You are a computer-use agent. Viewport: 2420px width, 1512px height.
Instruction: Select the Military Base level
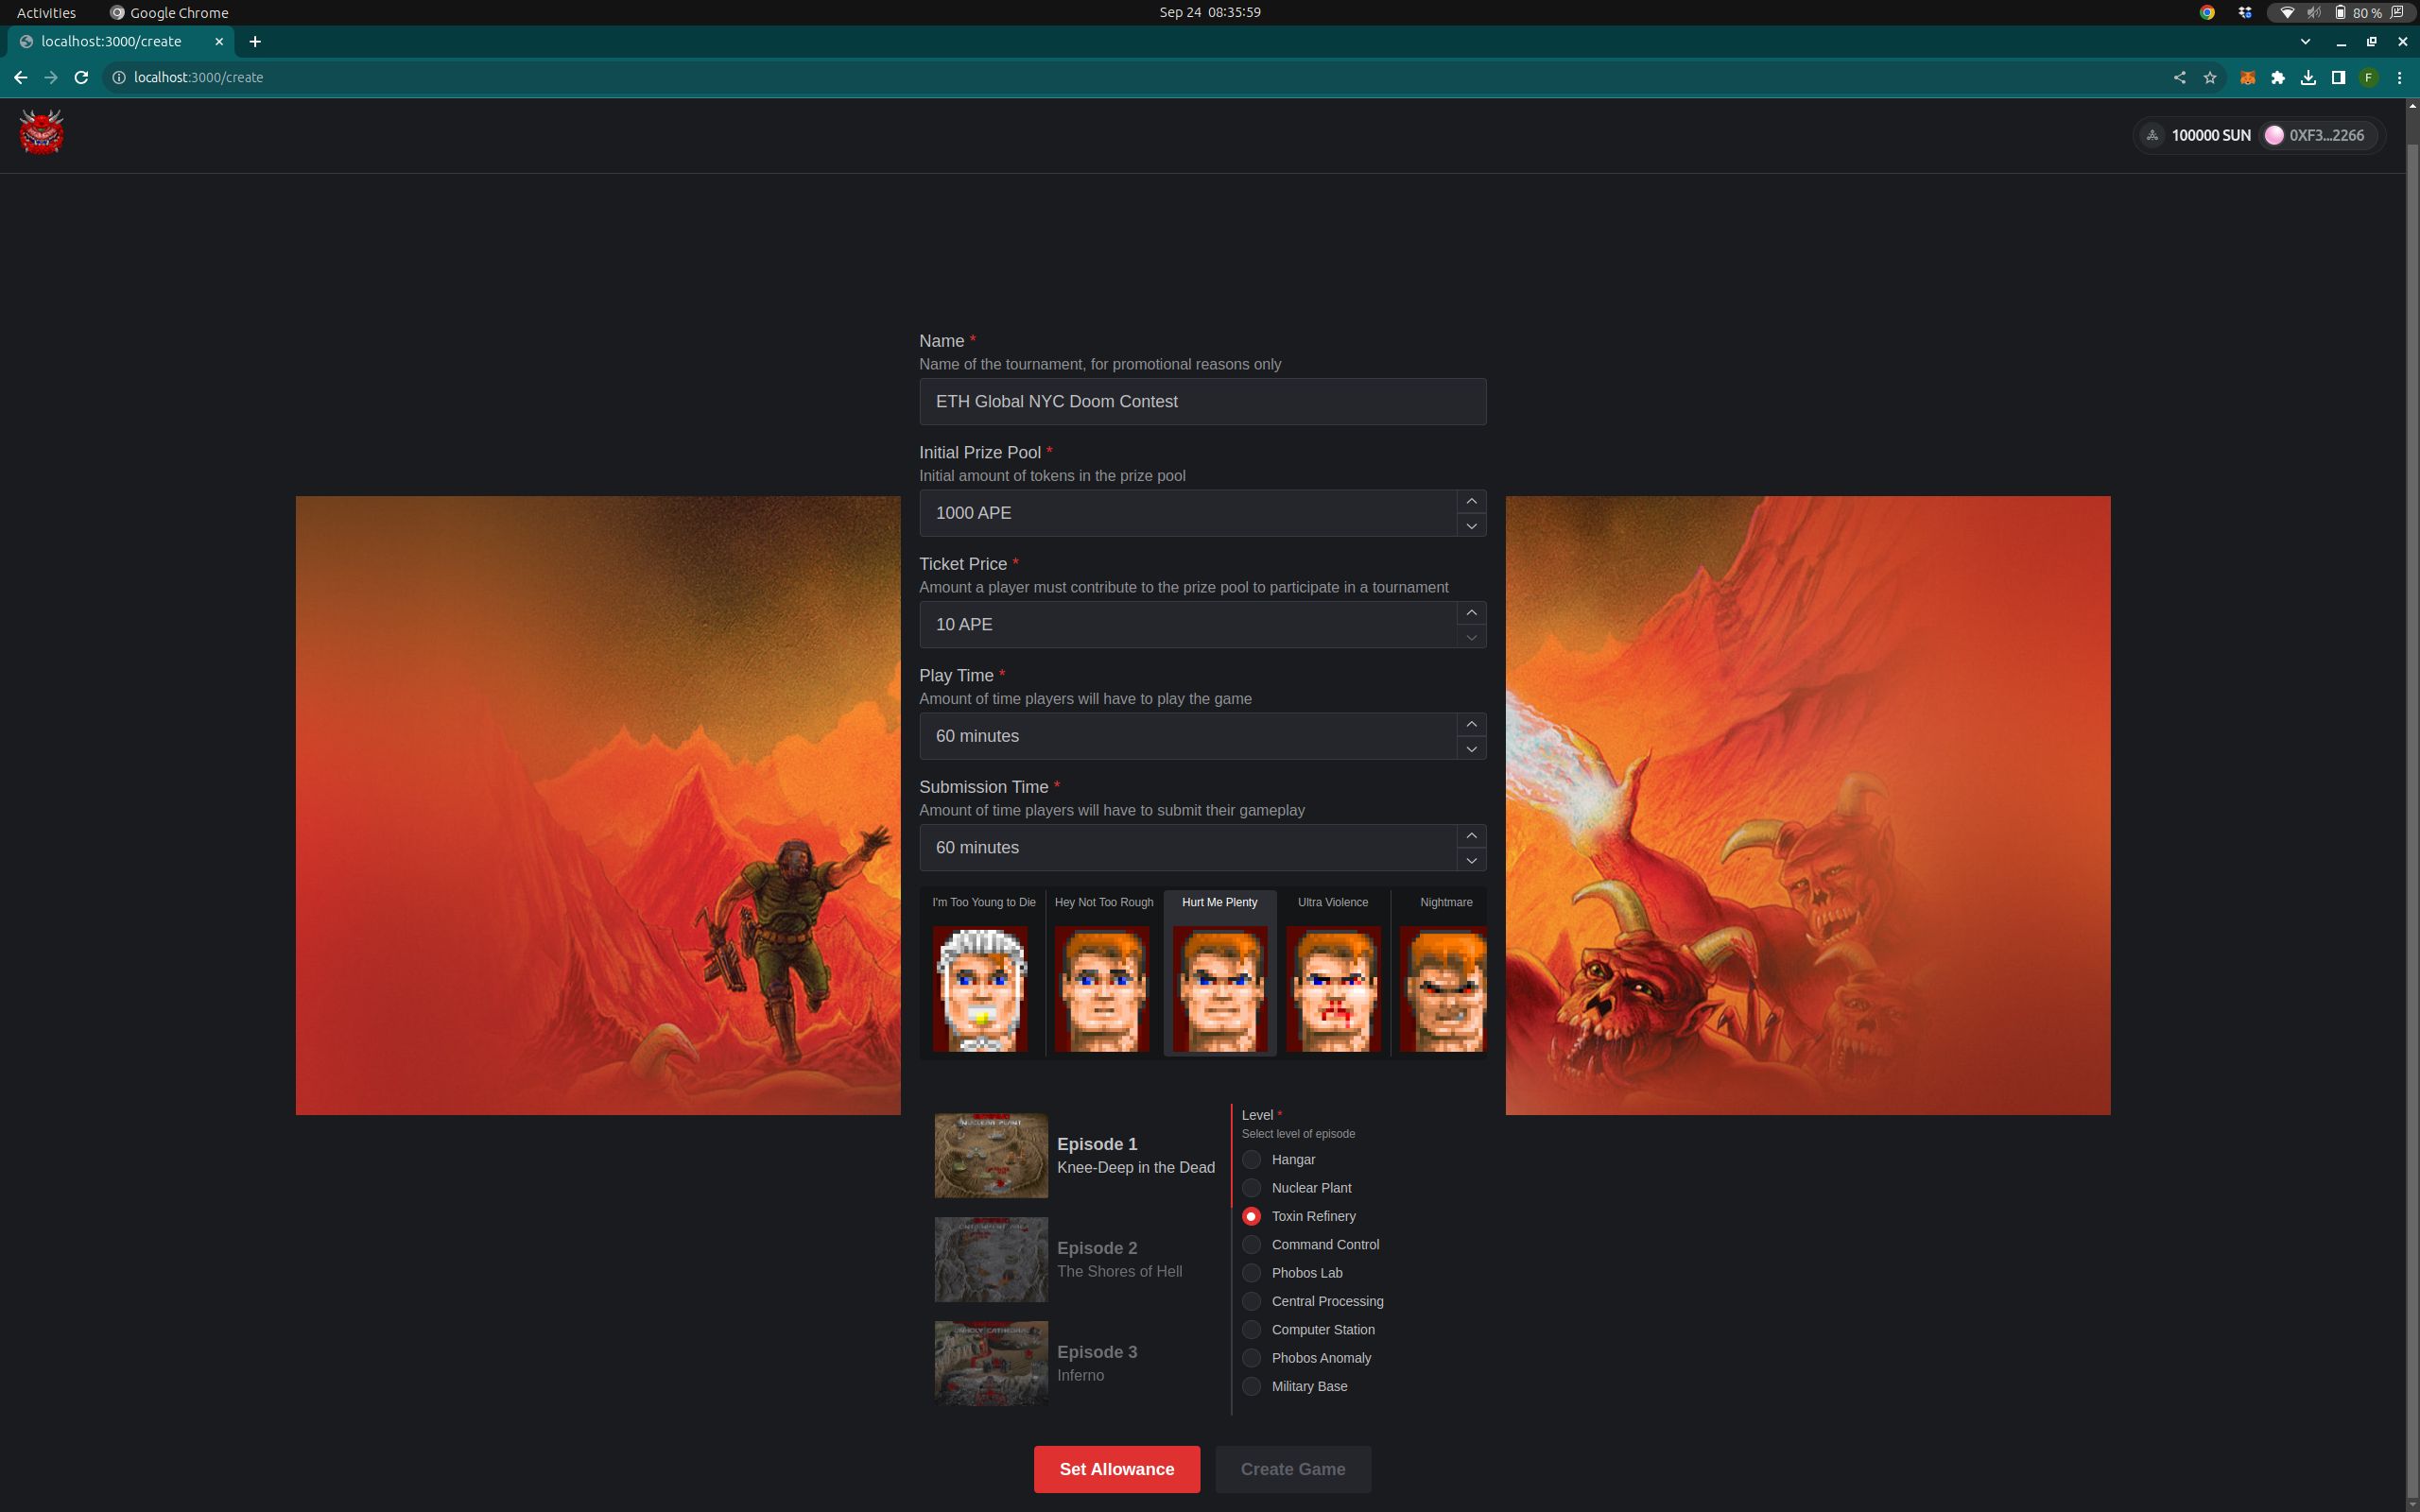1251,1386
